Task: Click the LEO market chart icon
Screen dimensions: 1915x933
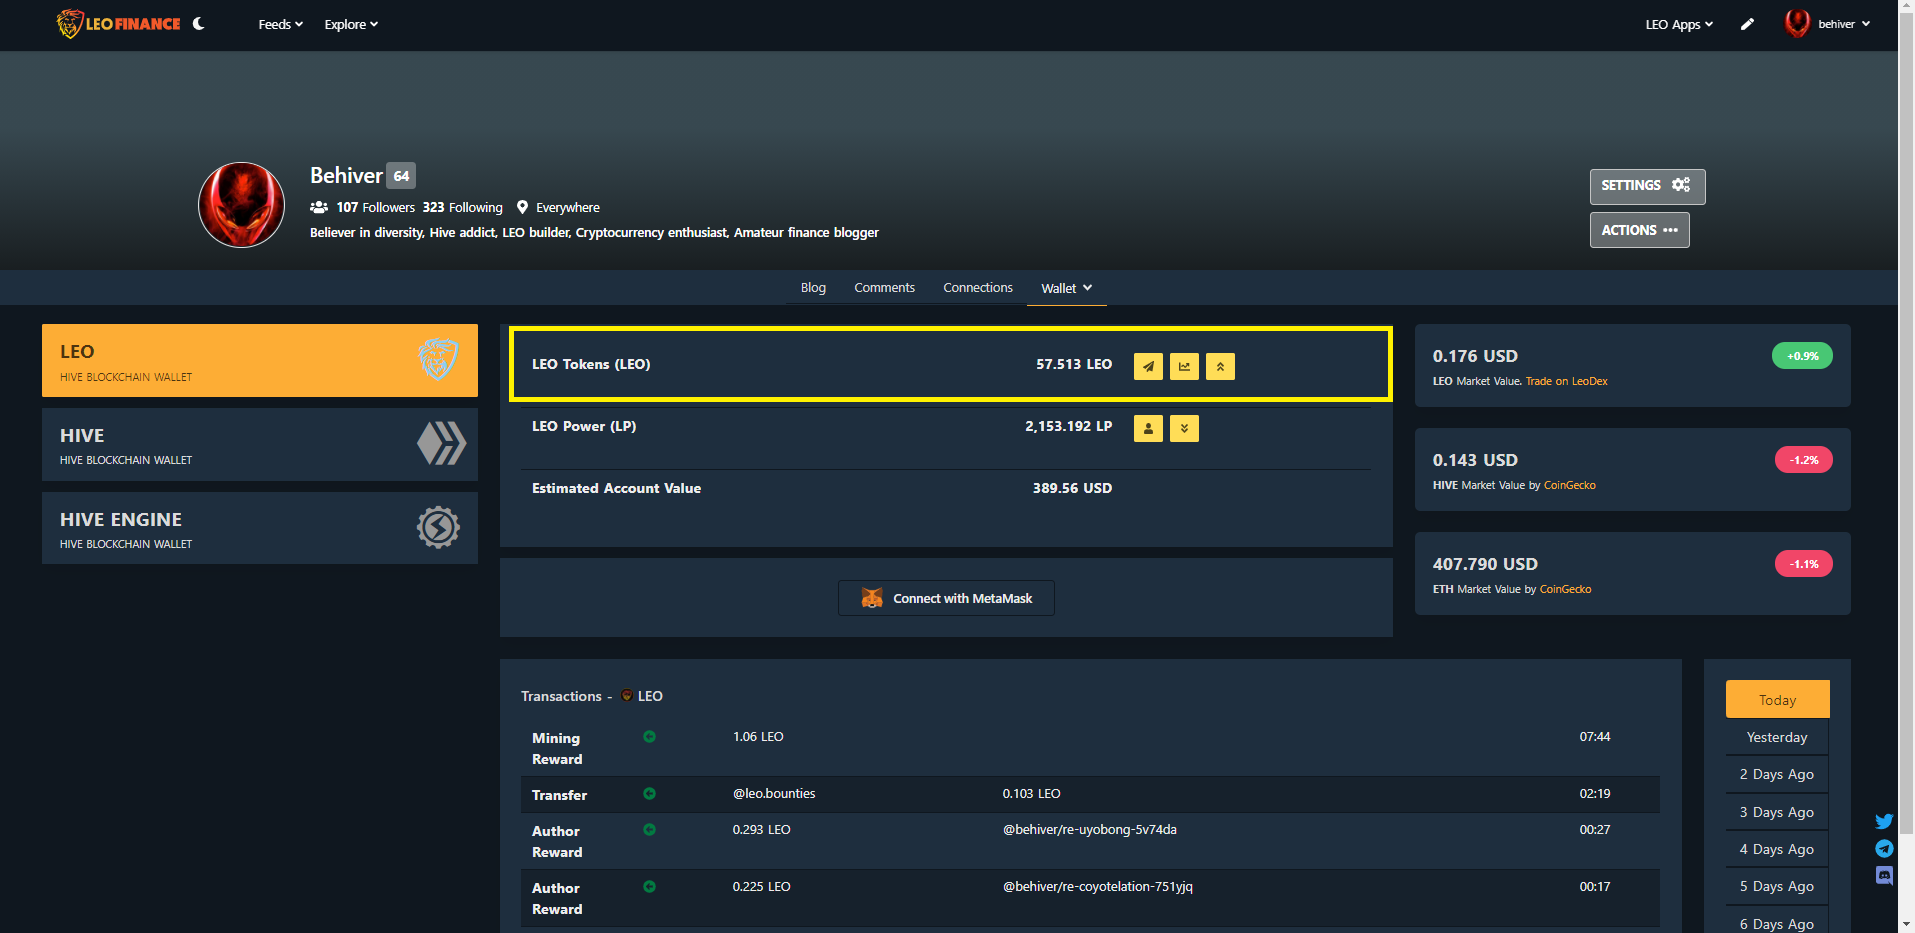Action: pyautogui.click(x=1184, y=367)
